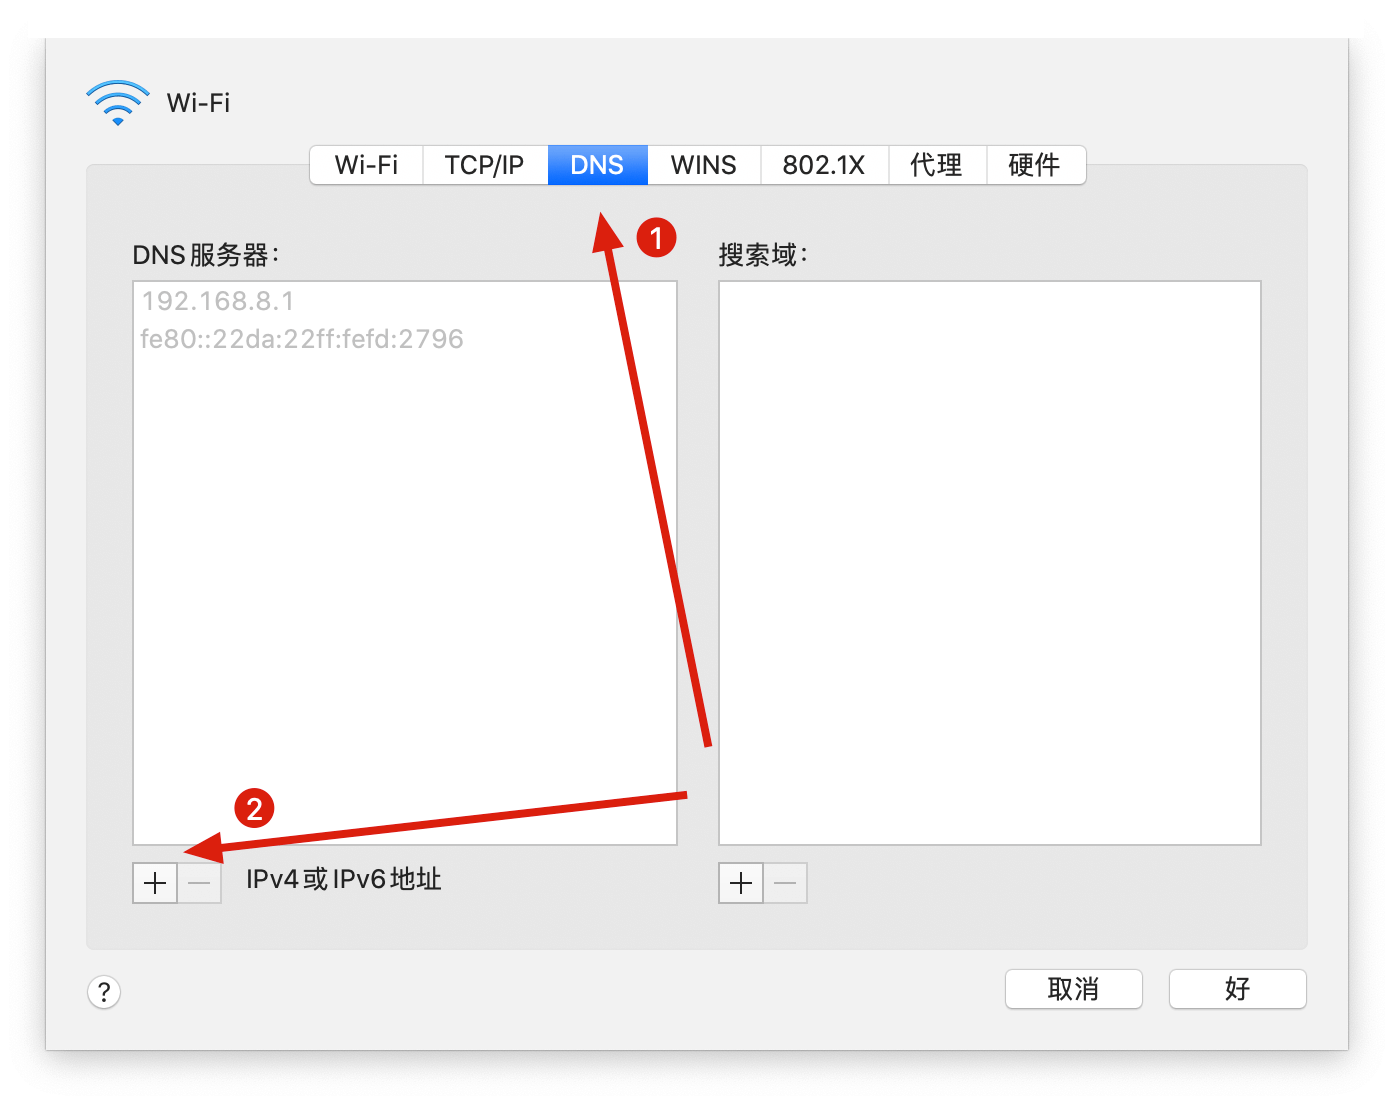Confirm settings with the 好 (OK) button
1394x1104 pixels.
click(1237, 989)
